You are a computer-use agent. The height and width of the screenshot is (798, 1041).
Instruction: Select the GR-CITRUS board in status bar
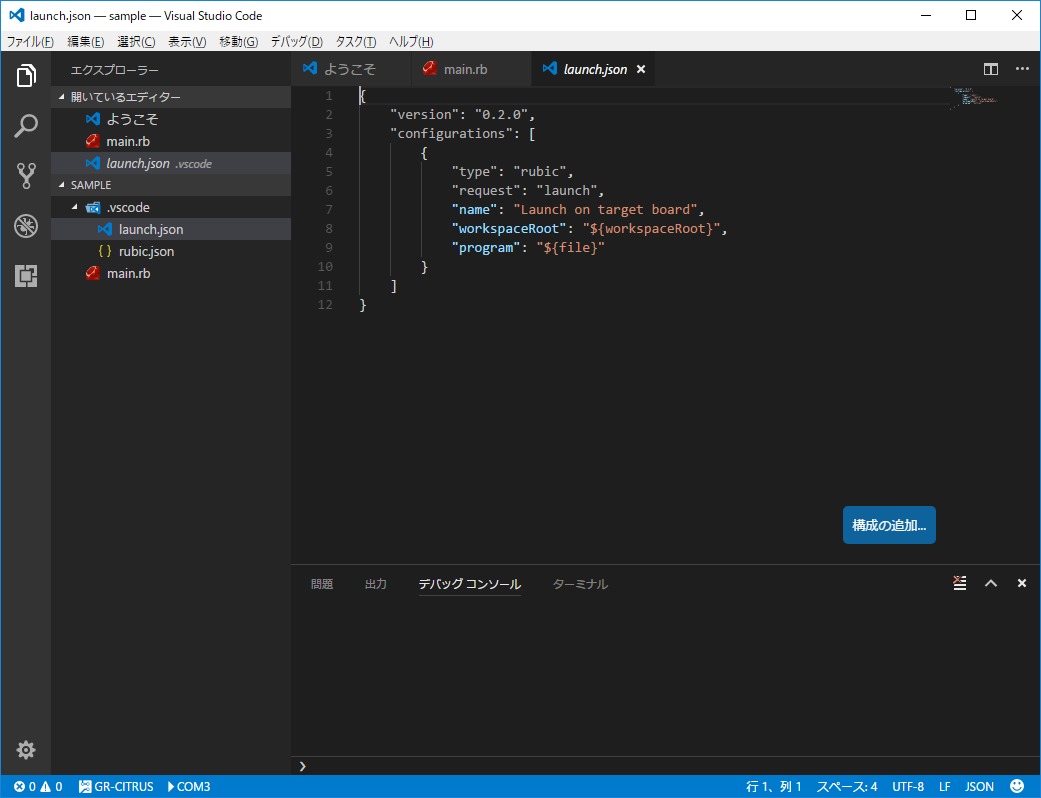116,787
